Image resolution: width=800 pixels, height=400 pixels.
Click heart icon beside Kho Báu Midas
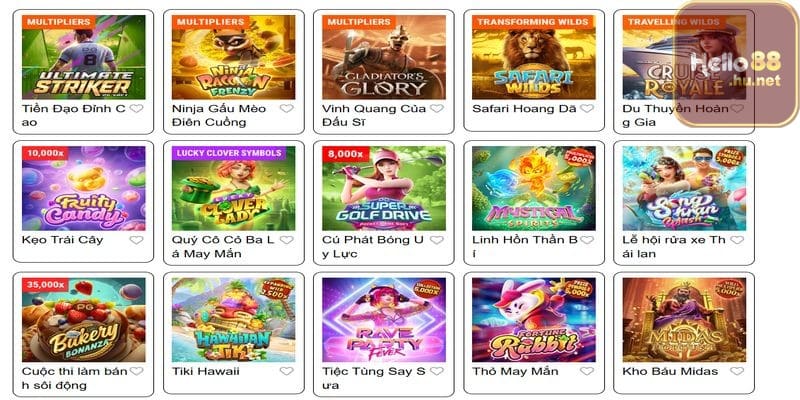737,371
